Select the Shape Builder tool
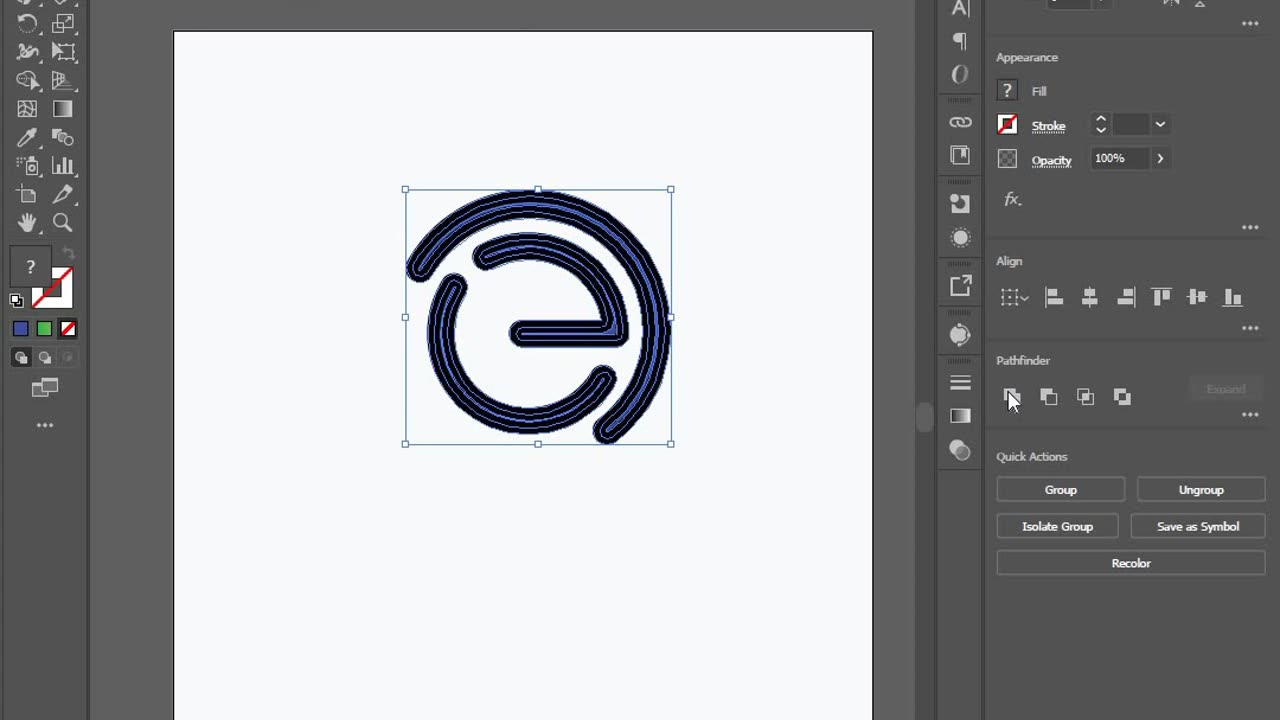1280x720 pixels. pyautogui.click(x=27, y=80)
